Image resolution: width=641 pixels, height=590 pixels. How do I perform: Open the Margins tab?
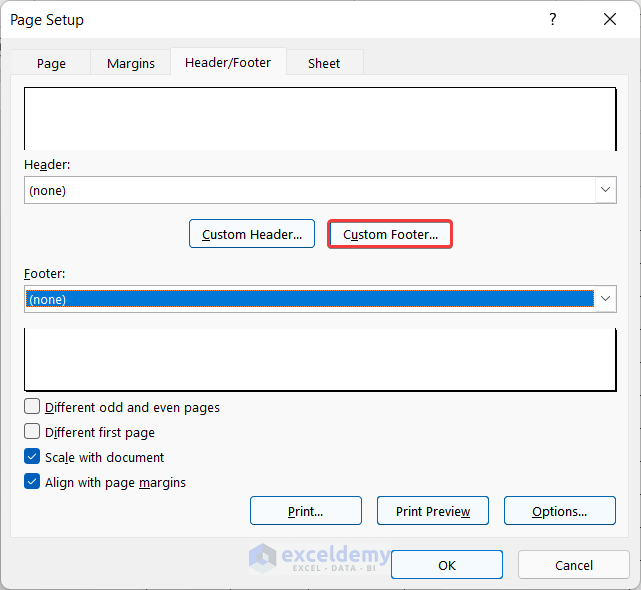(131, 63)
